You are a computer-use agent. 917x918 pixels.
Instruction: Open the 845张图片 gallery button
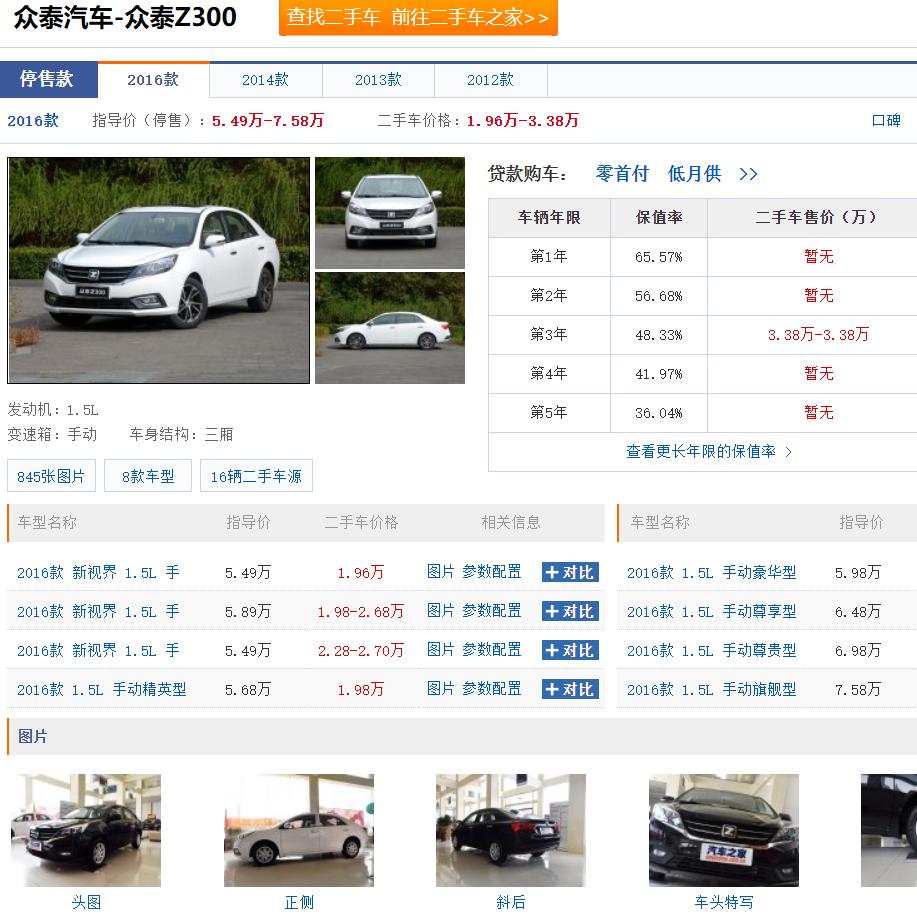click(x=51, y=476)
